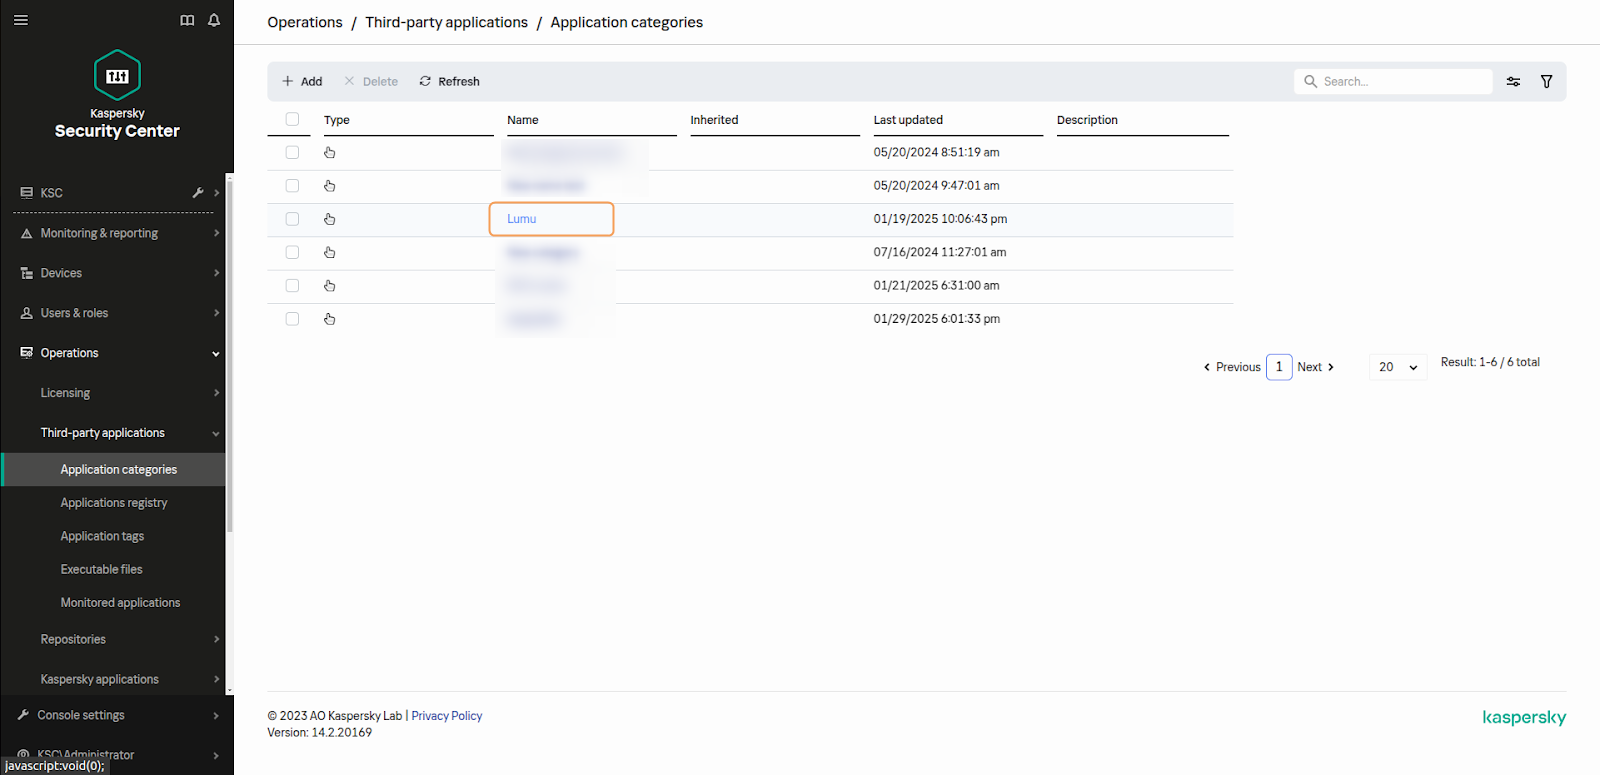Click the Add button
Image resolution: width=1600 pixels, height=775 pixels.
tap(302, 82)
